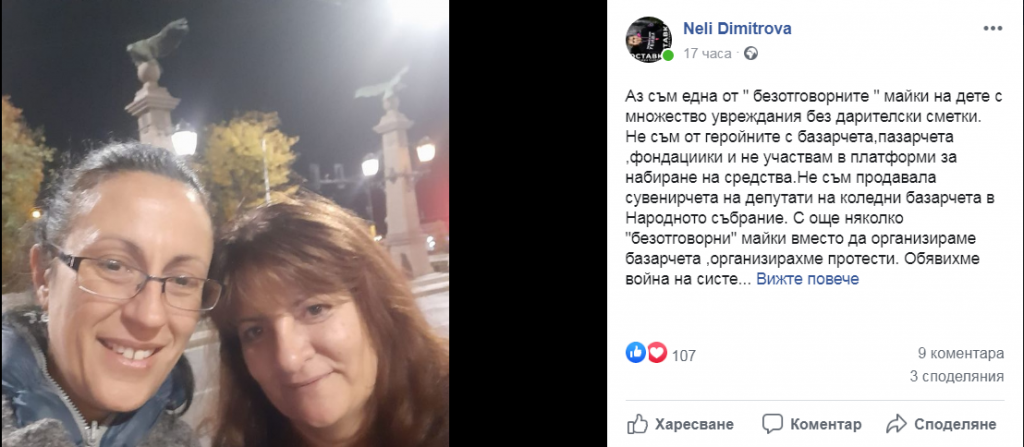The width and height of the screenshot is (1024, 447).
Task: Click the globe public privacy icon
Action: point(751,54)
